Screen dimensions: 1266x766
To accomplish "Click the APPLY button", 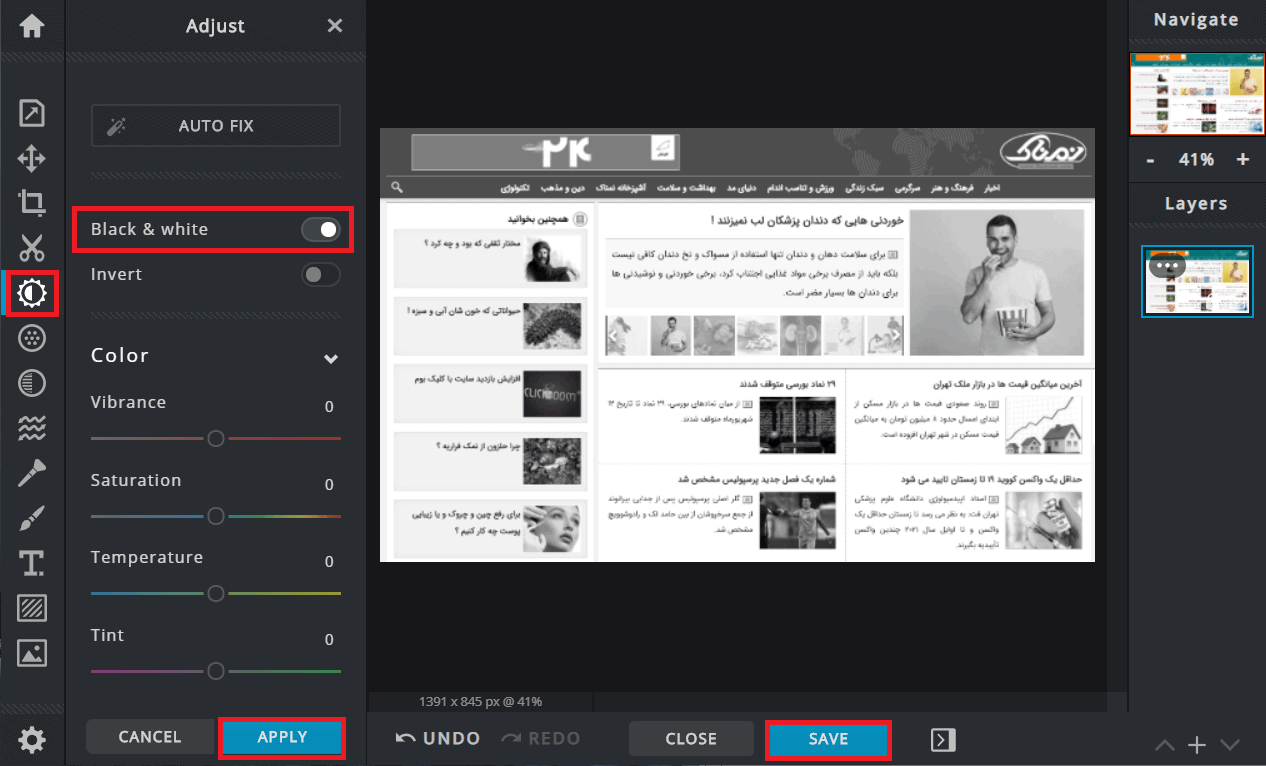I will 282,737.
